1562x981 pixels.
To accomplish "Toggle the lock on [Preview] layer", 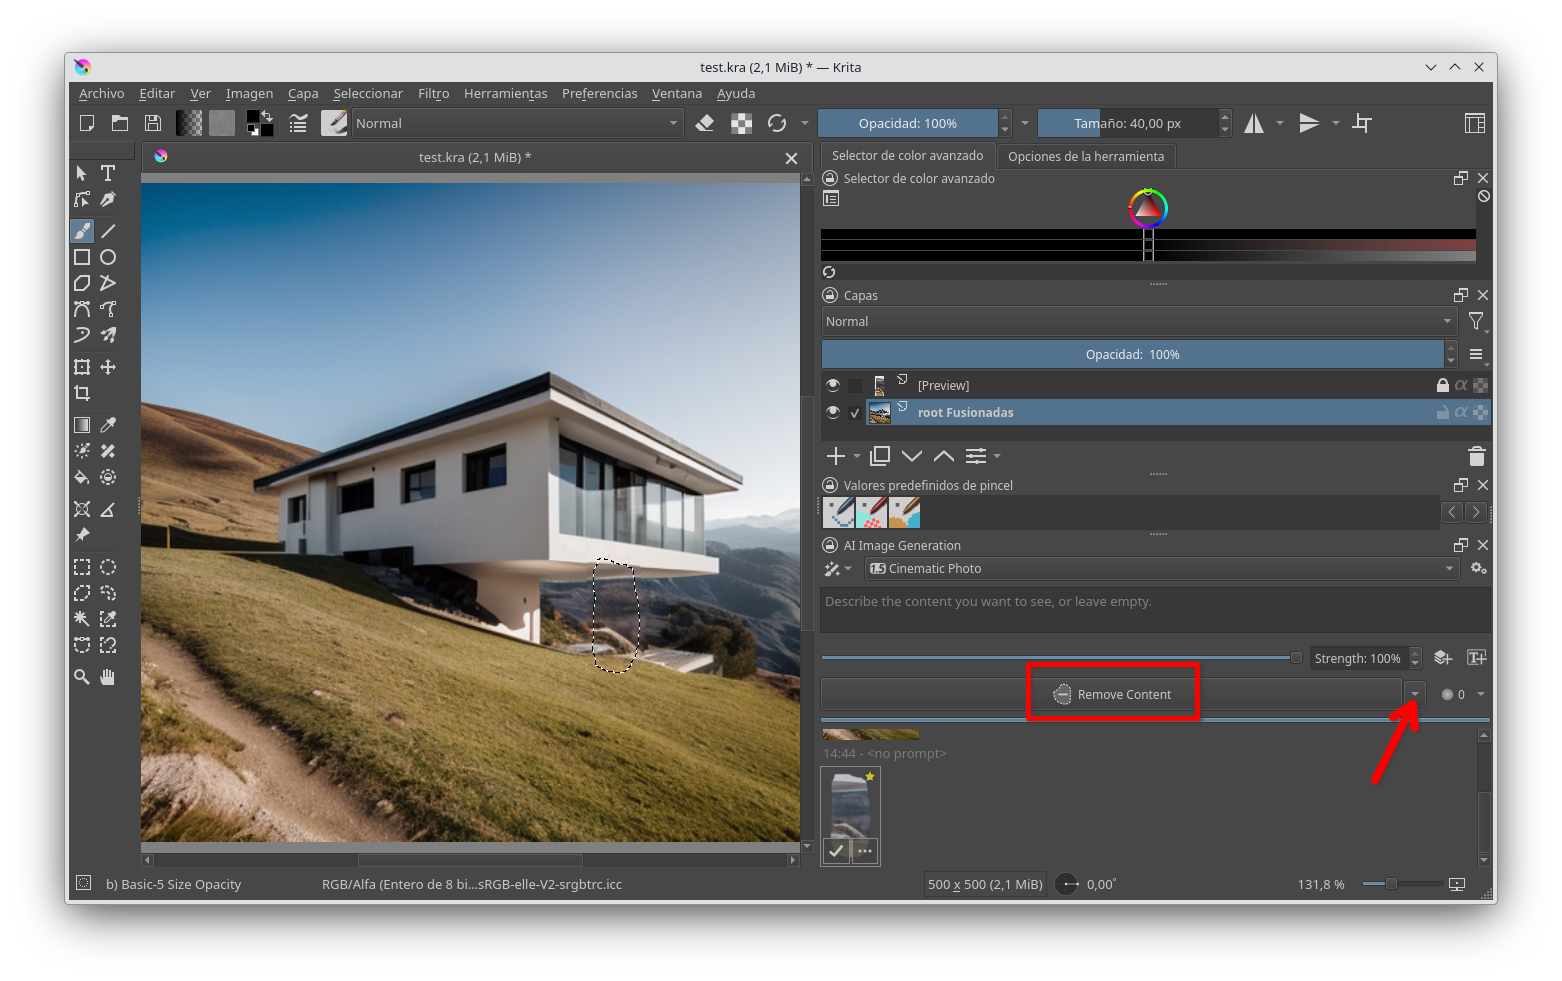I will [1442, 385].
